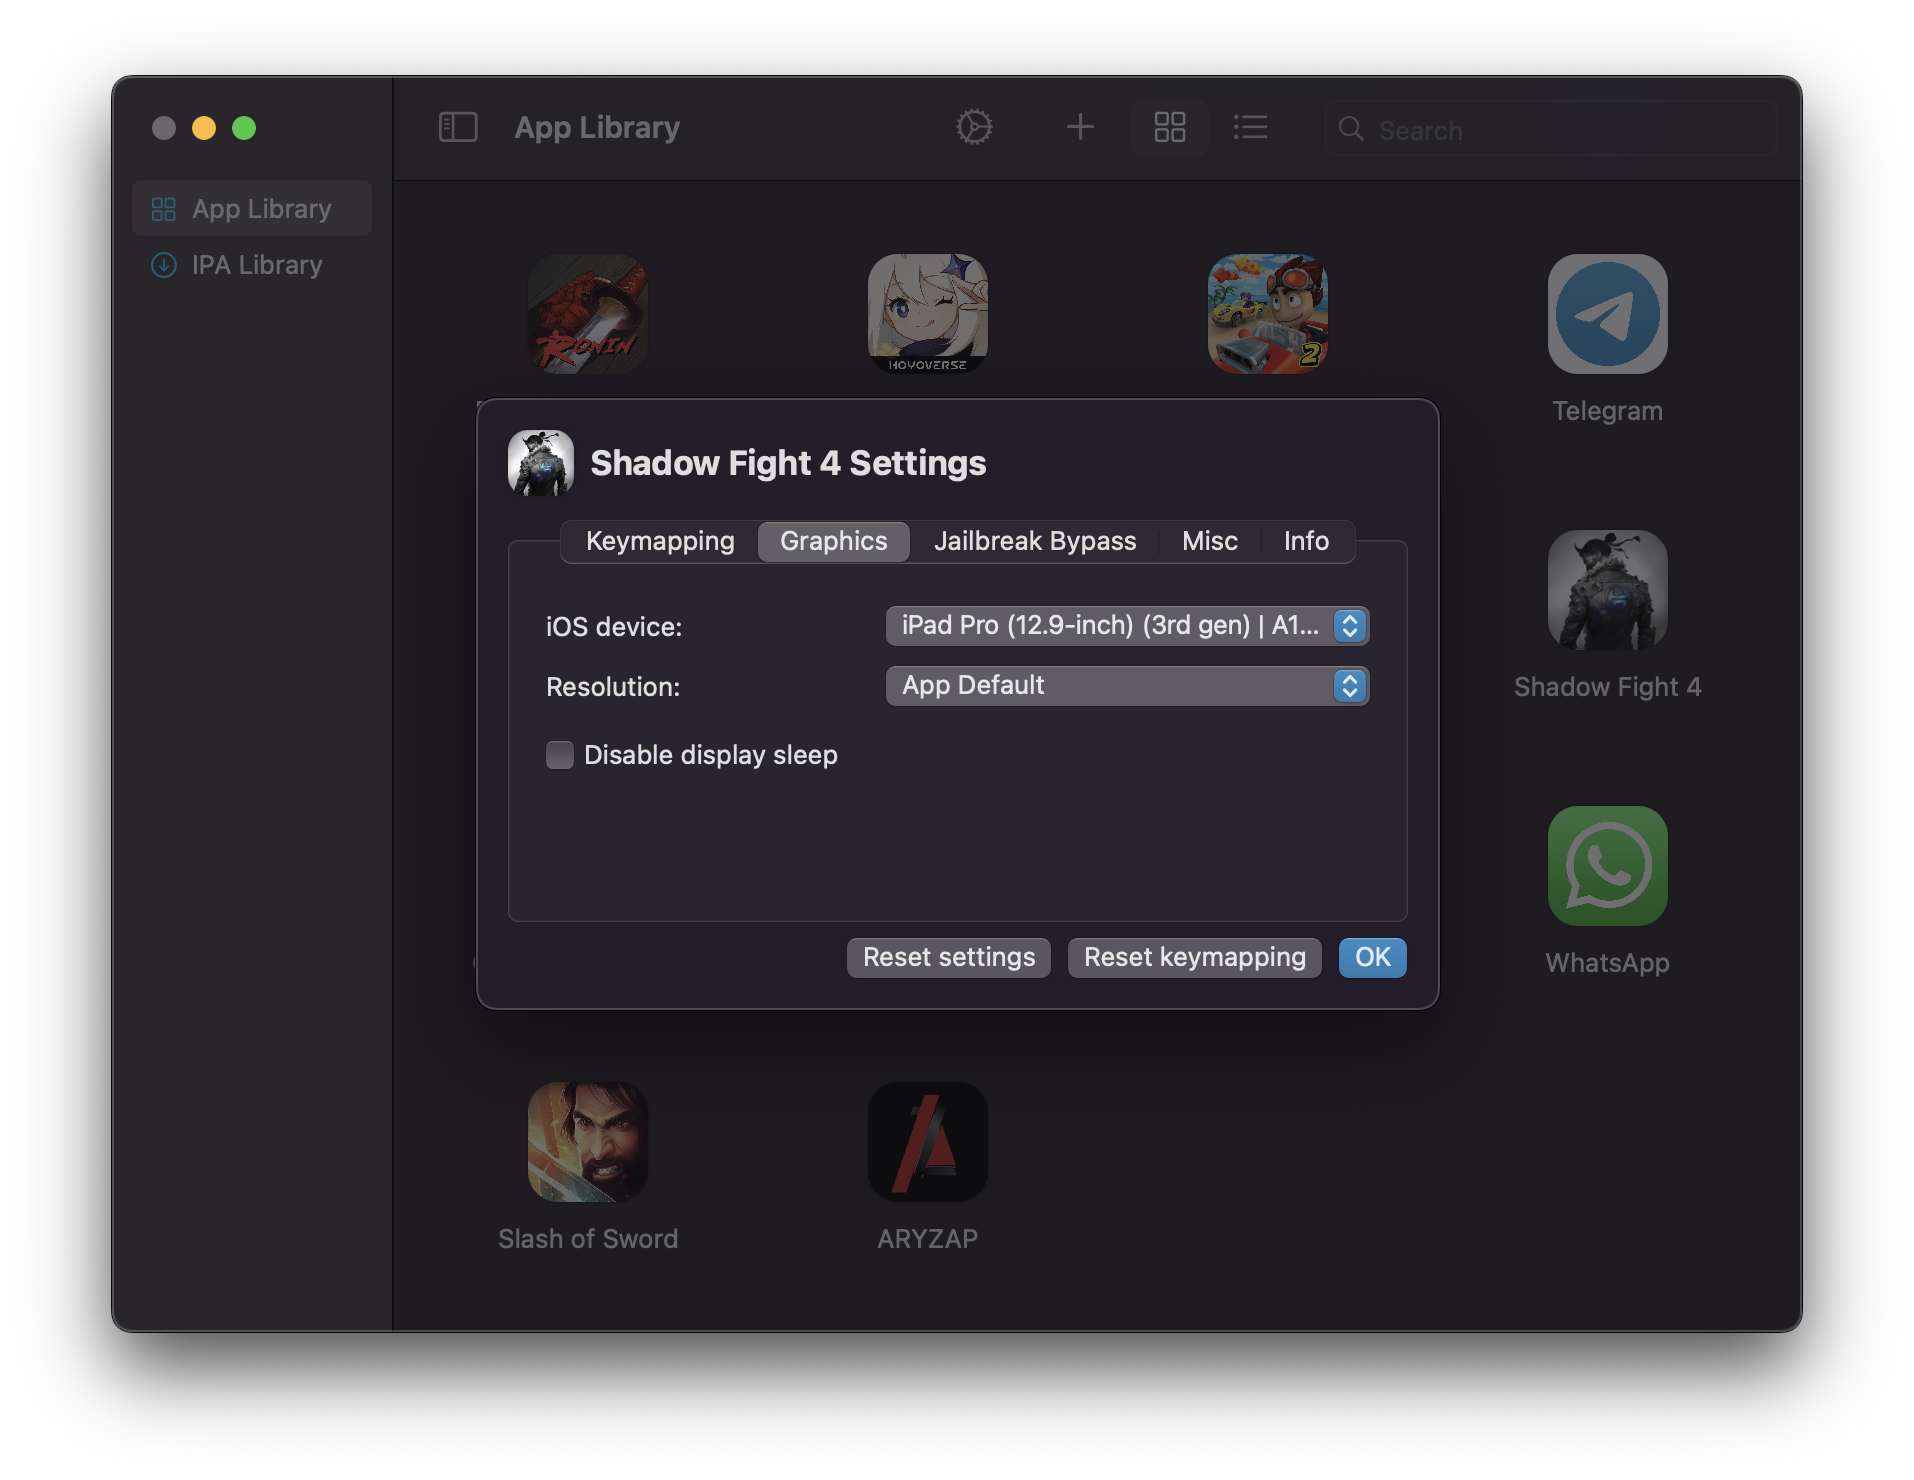The width and height of the screenshot is (1914, 1480).
Task: Switch to the Keymapping tab
Action: 660,541
